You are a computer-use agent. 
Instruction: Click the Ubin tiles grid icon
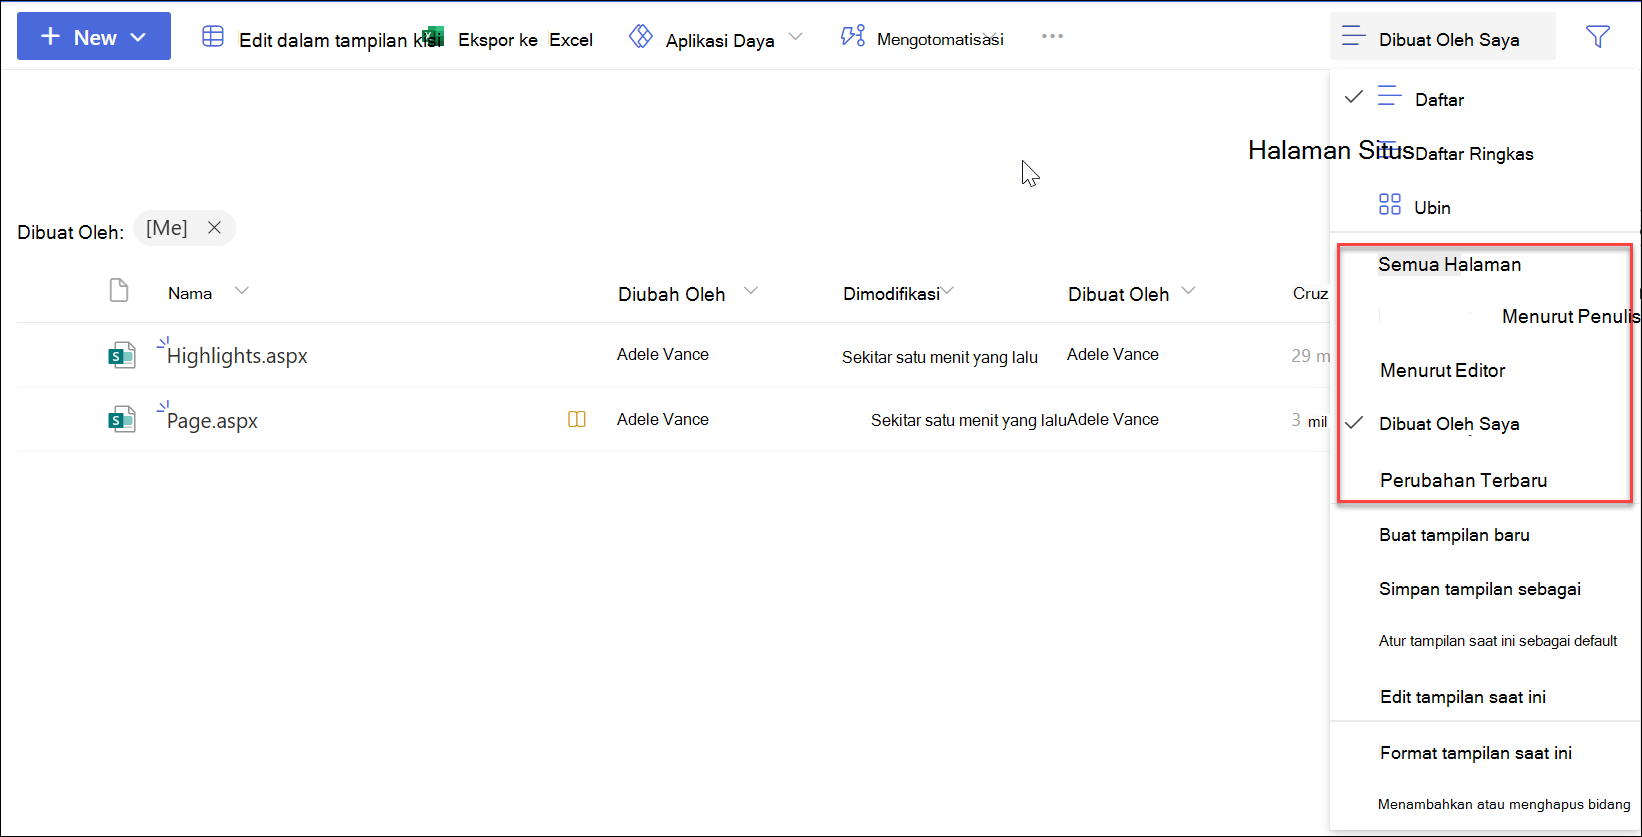pyautogui.click(x=1390, y=205)
